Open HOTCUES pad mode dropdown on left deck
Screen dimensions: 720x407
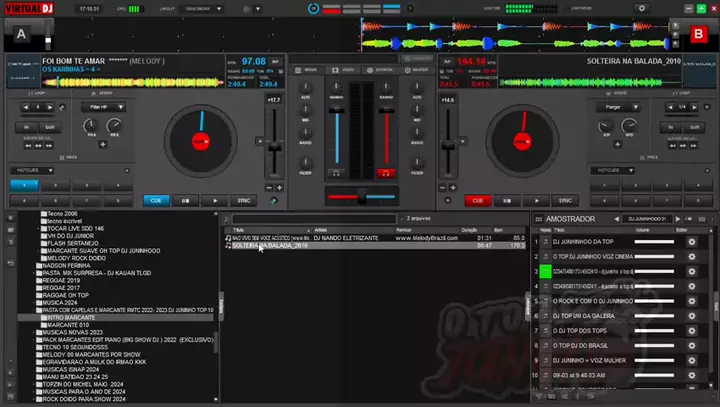click(32, 170)
